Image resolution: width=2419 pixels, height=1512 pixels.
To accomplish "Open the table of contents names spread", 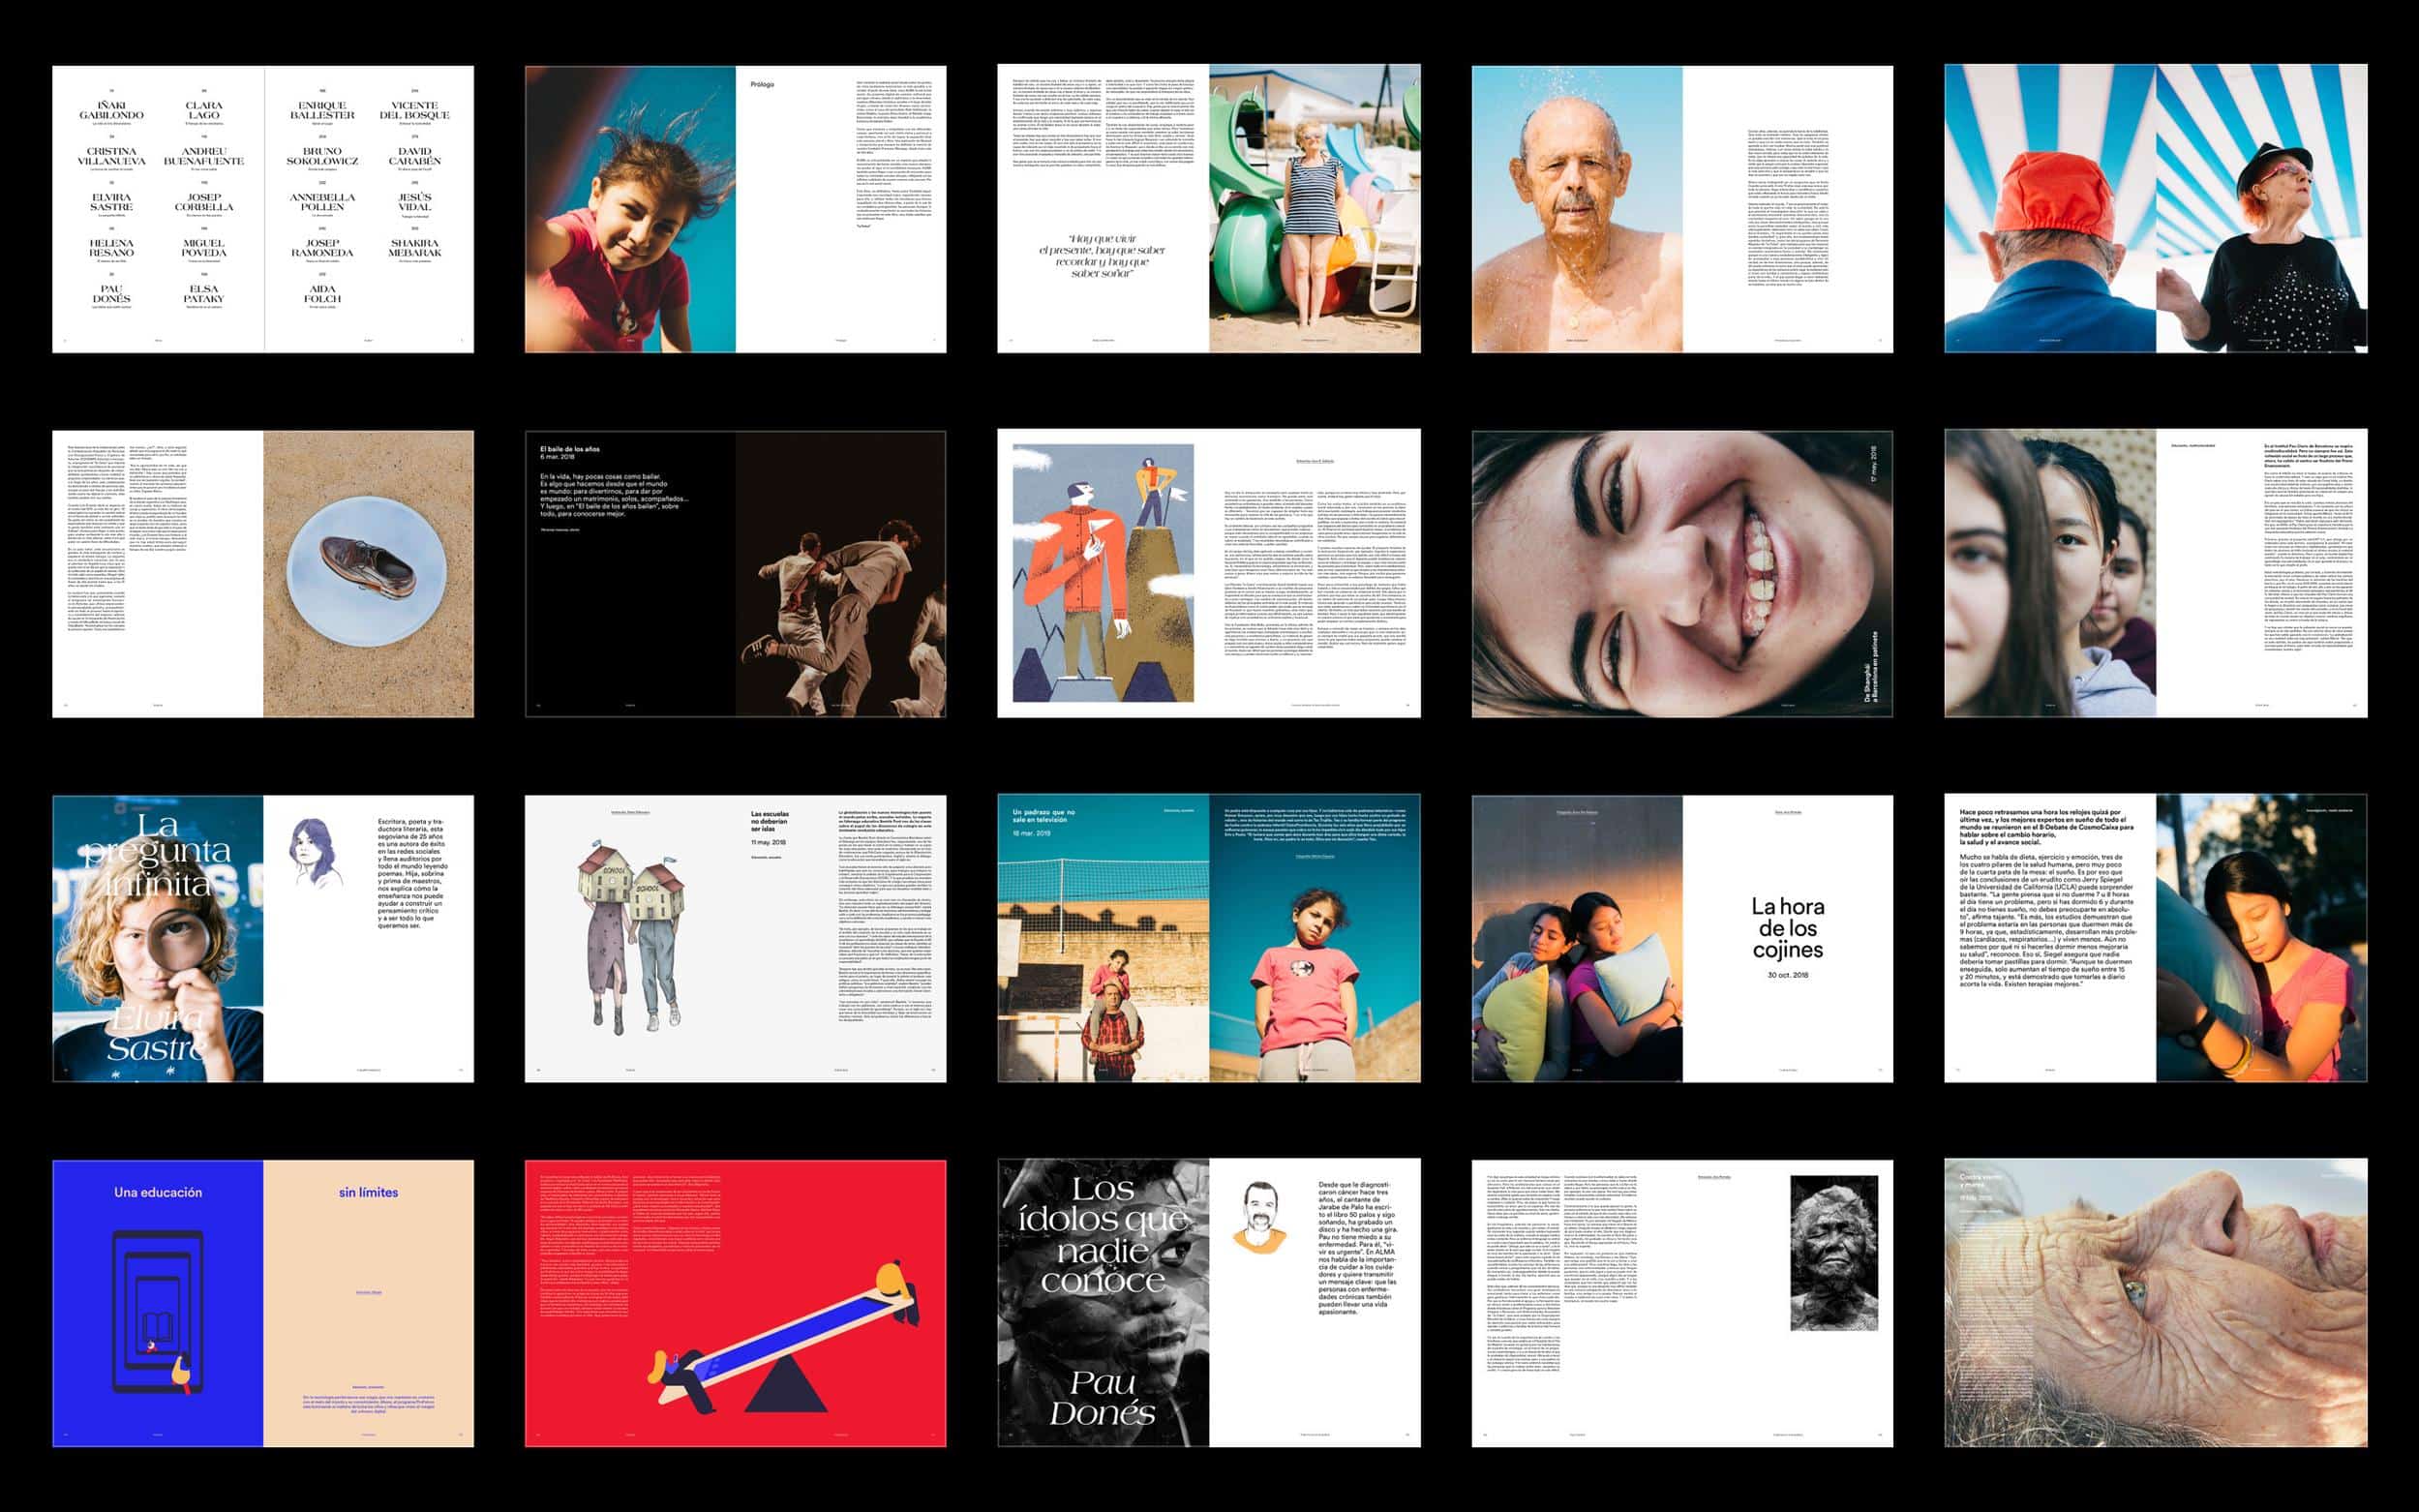I will click(x=263, y=209).
